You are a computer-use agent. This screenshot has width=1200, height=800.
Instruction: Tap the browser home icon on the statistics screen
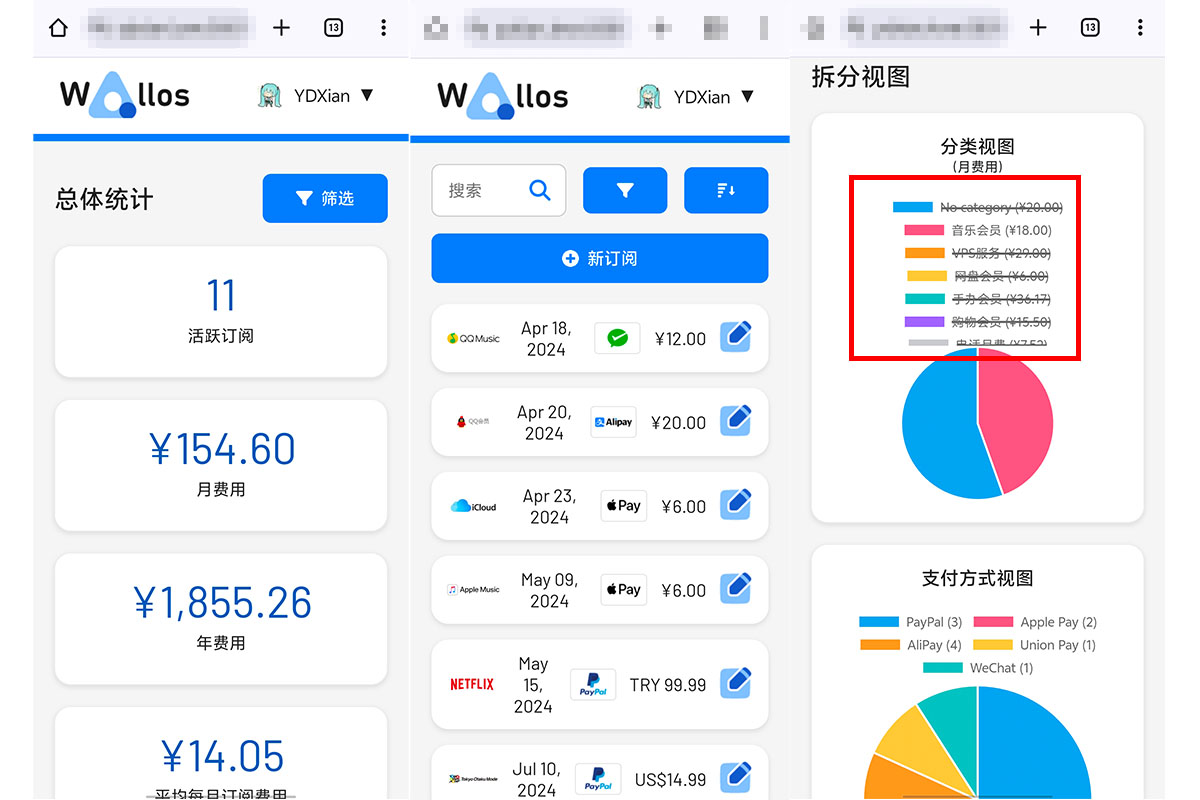58,28
